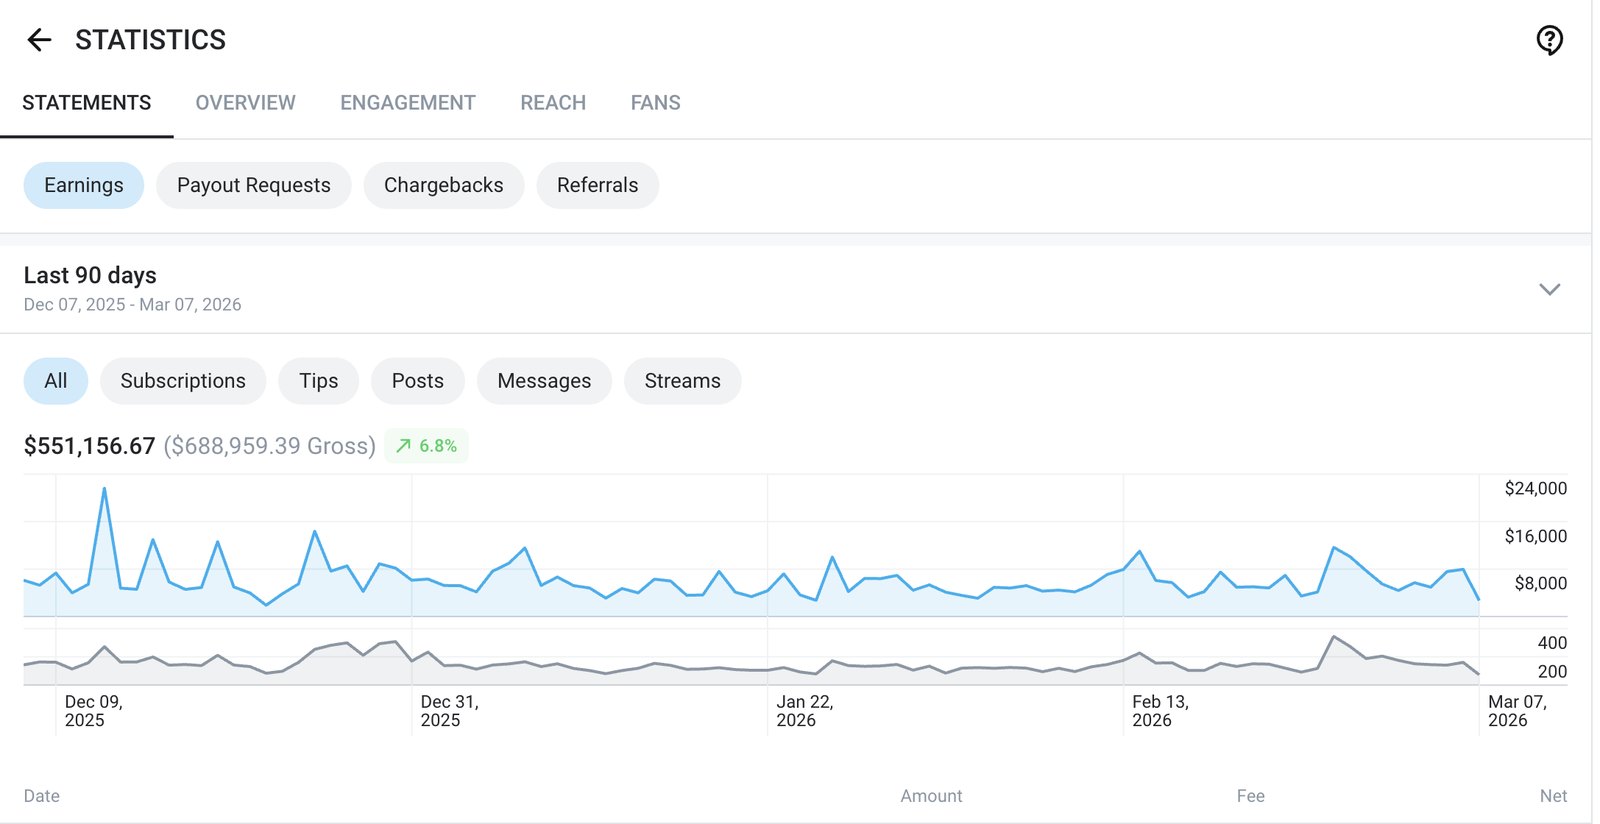
Task: Expand the Last 90 days chevron
Action: [1549, 289]
